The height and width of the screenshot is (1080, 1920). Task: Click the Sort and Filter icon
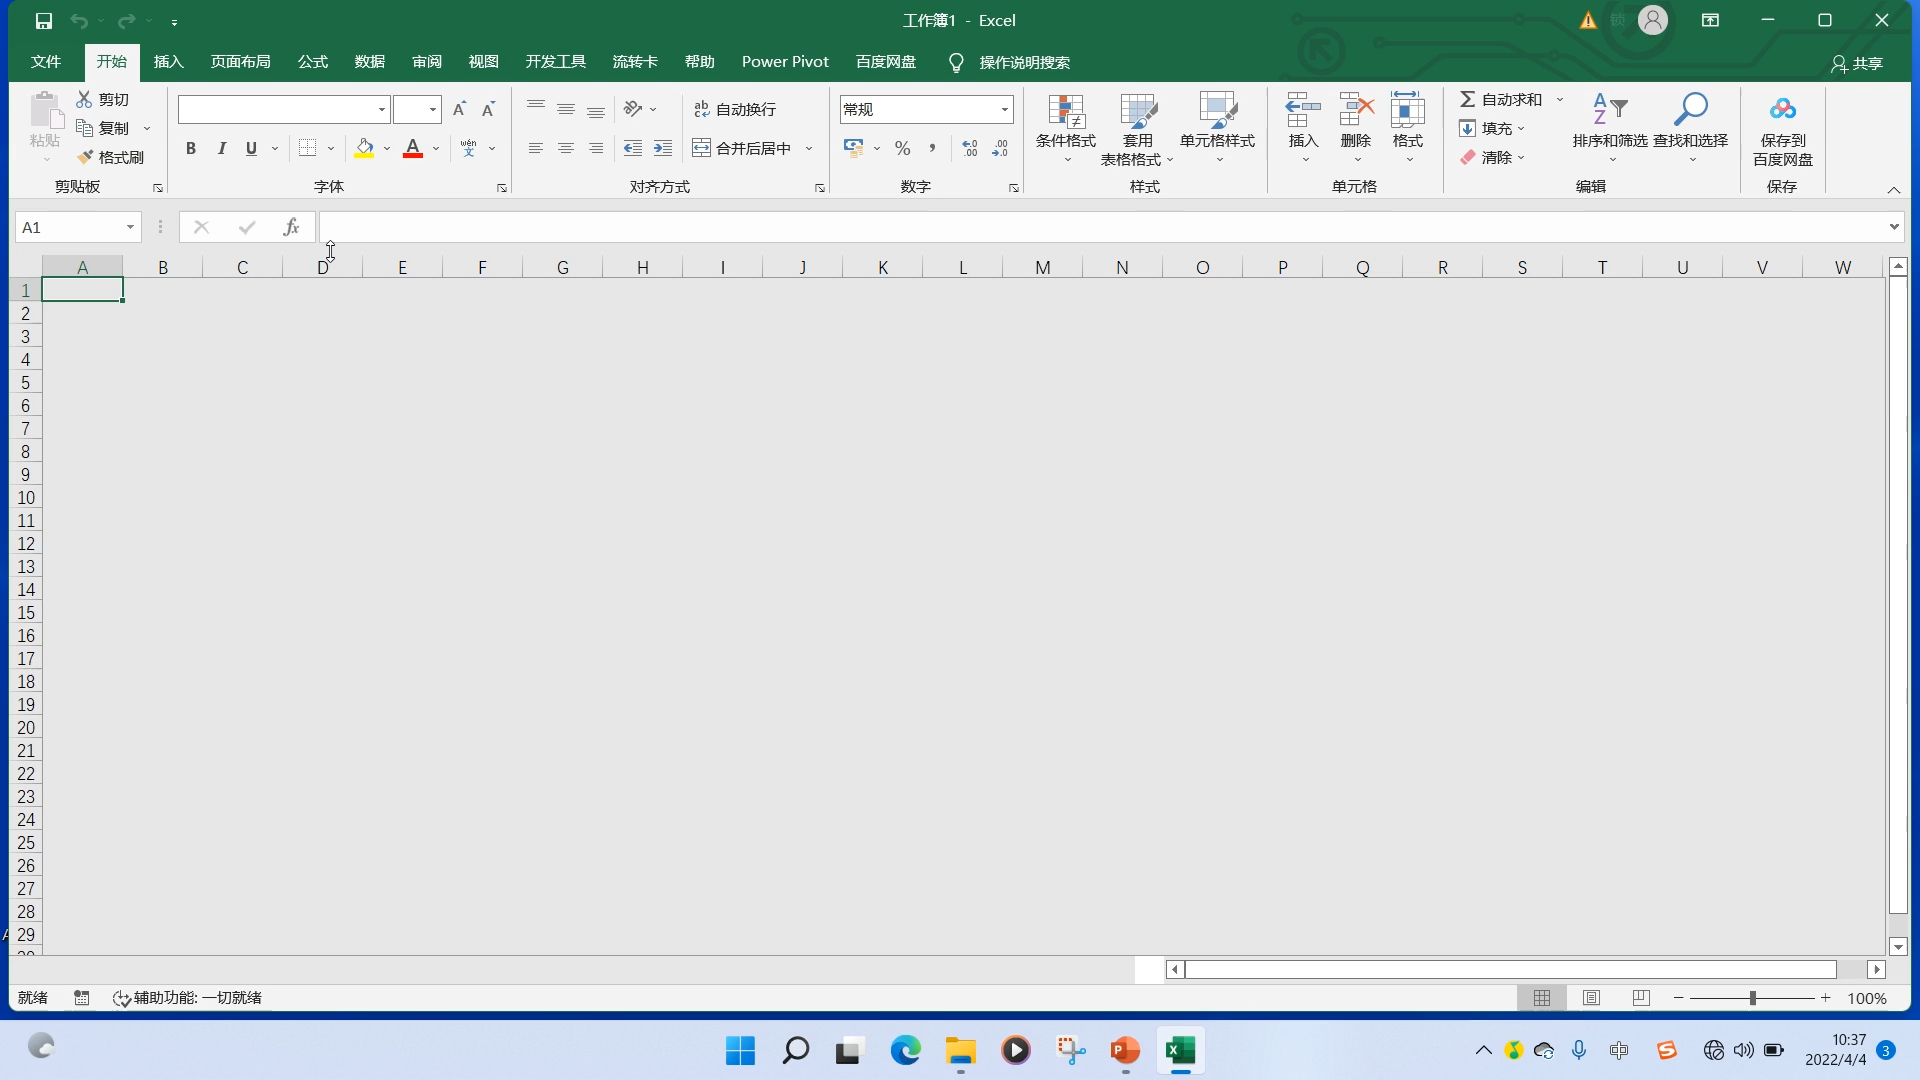pos(1609,110)
